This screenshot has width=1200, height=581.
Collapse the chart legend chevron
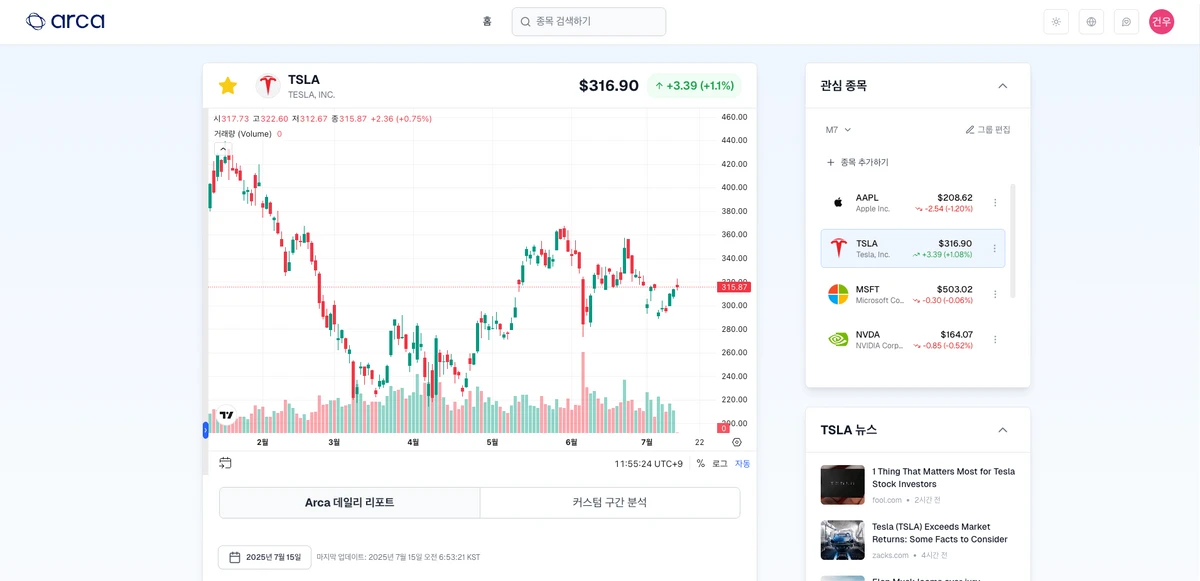(223, 148)
